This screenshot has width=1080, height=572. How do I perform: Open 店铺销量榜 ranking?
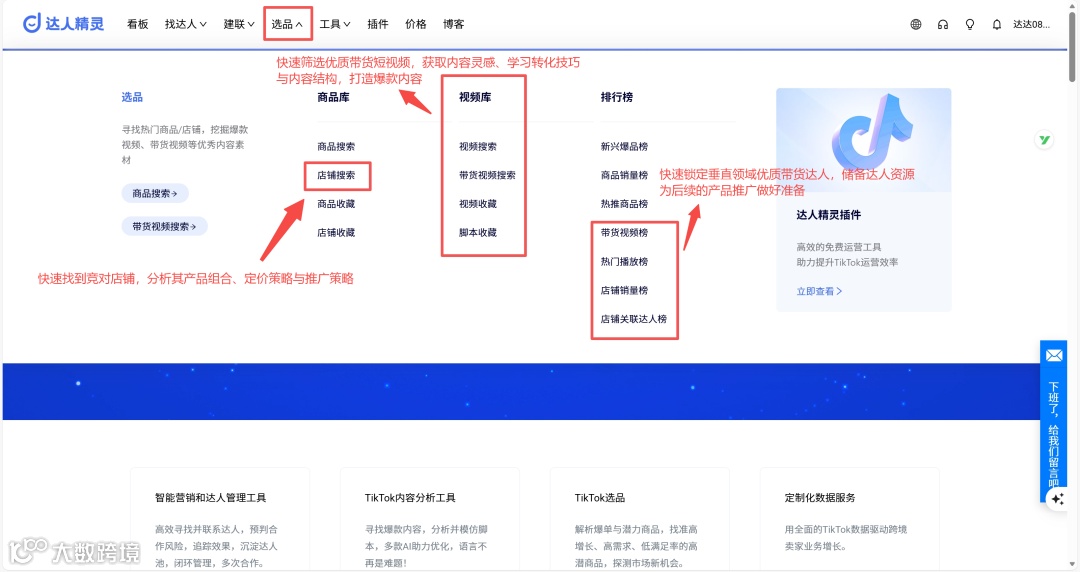coord(624,290)
